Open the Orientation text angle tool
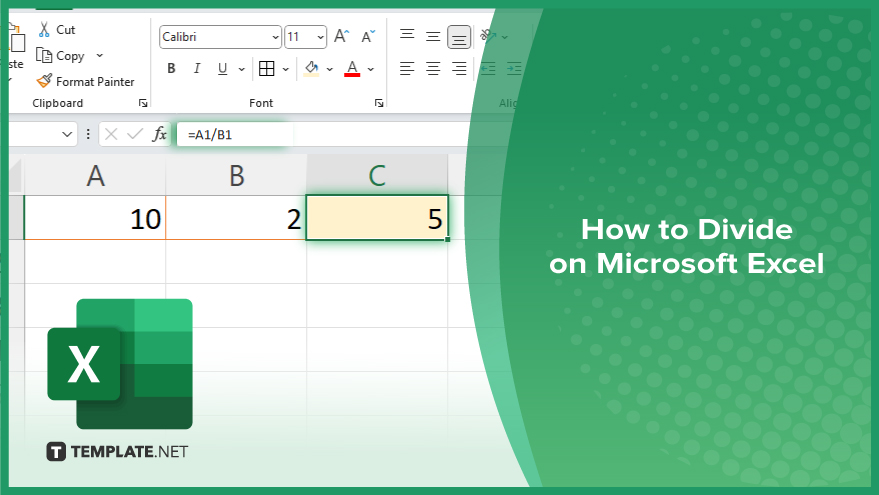The image size is (879, 495). click(489, 36)
